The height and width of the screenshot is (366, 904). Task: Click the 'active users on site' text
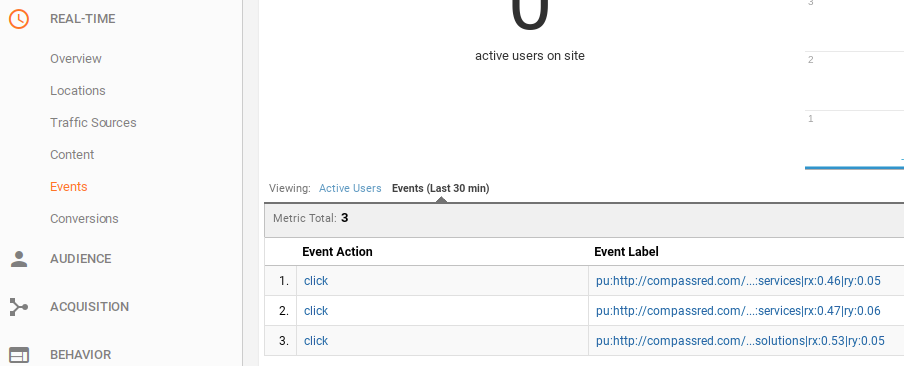(530, 56)
